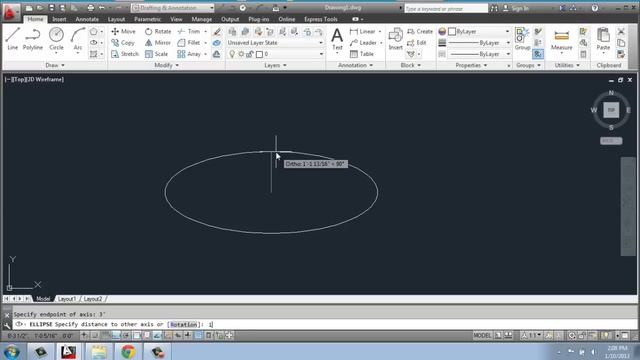Open the Annotate ribbon tab

pos(87,19)
